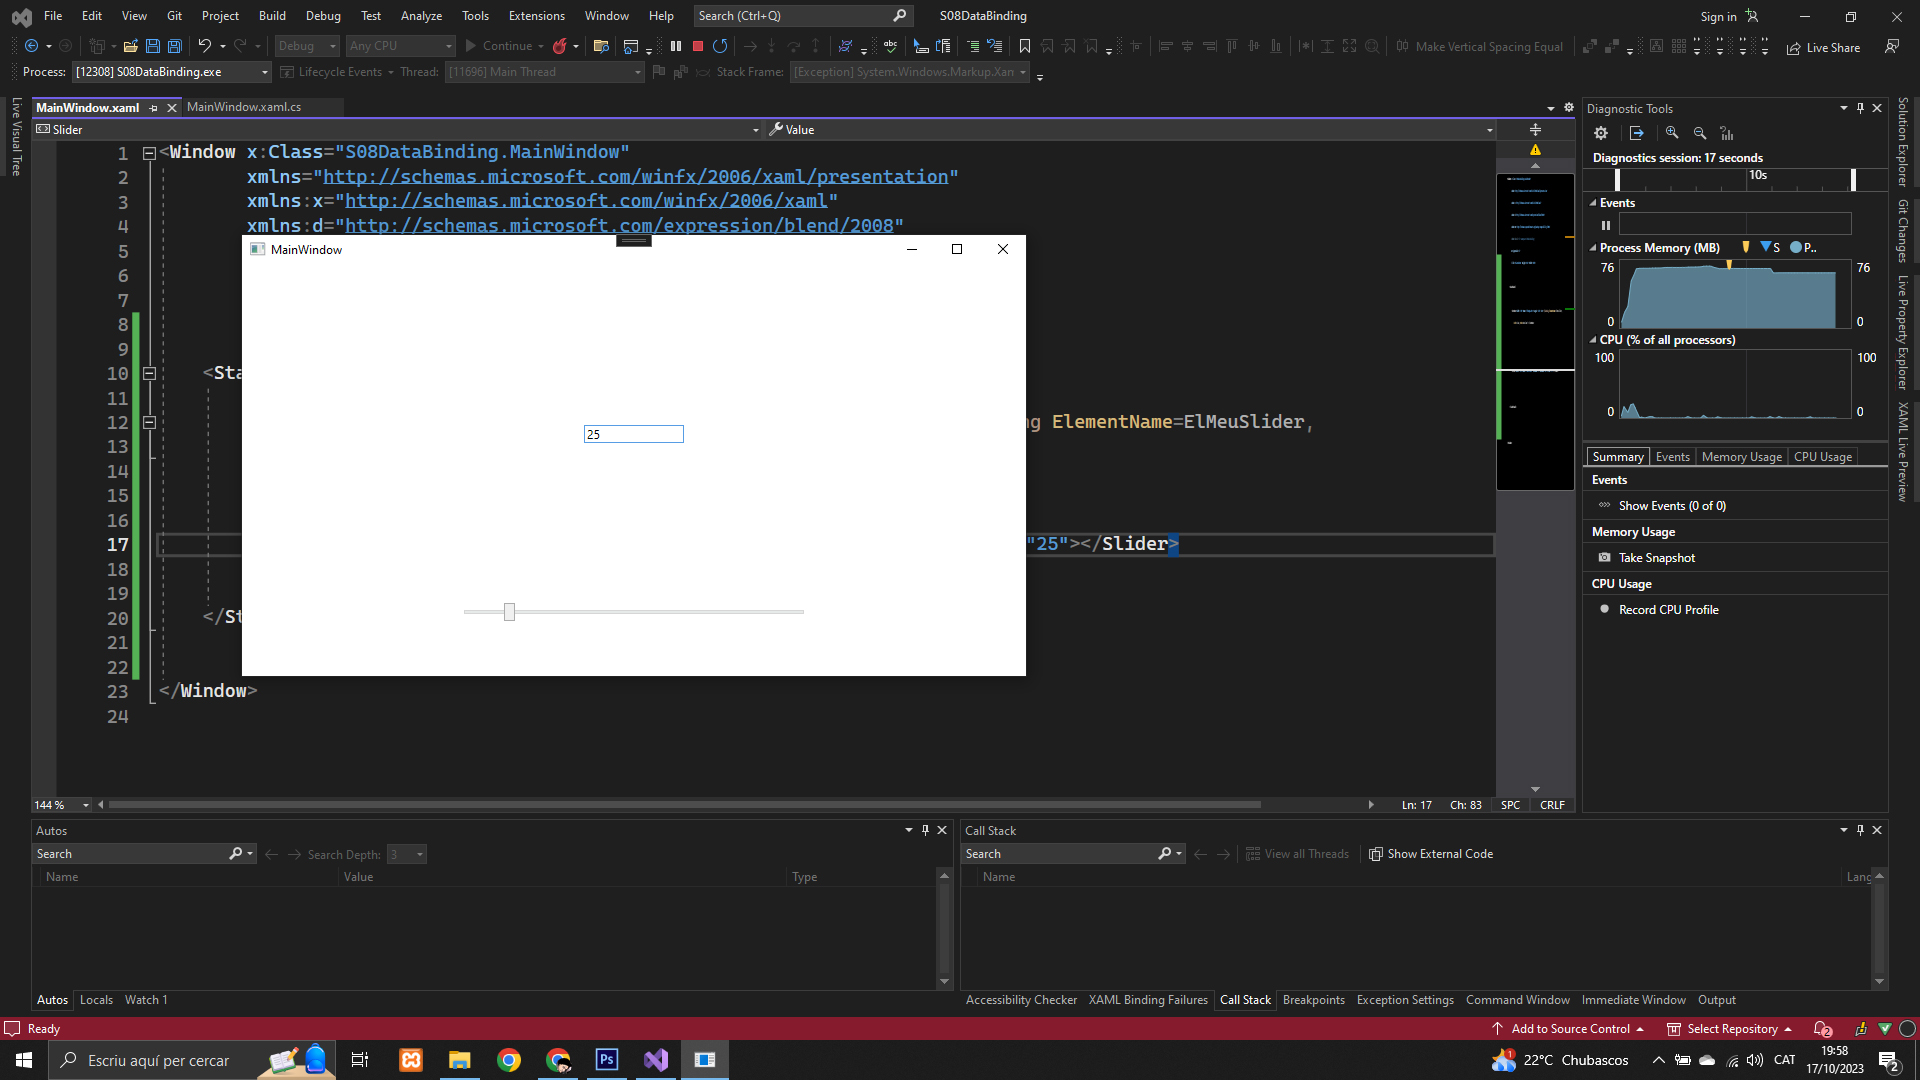Open Diagnostic Tools settings gear
The image size is (1920, 1080).
[x=1601, y=133]
